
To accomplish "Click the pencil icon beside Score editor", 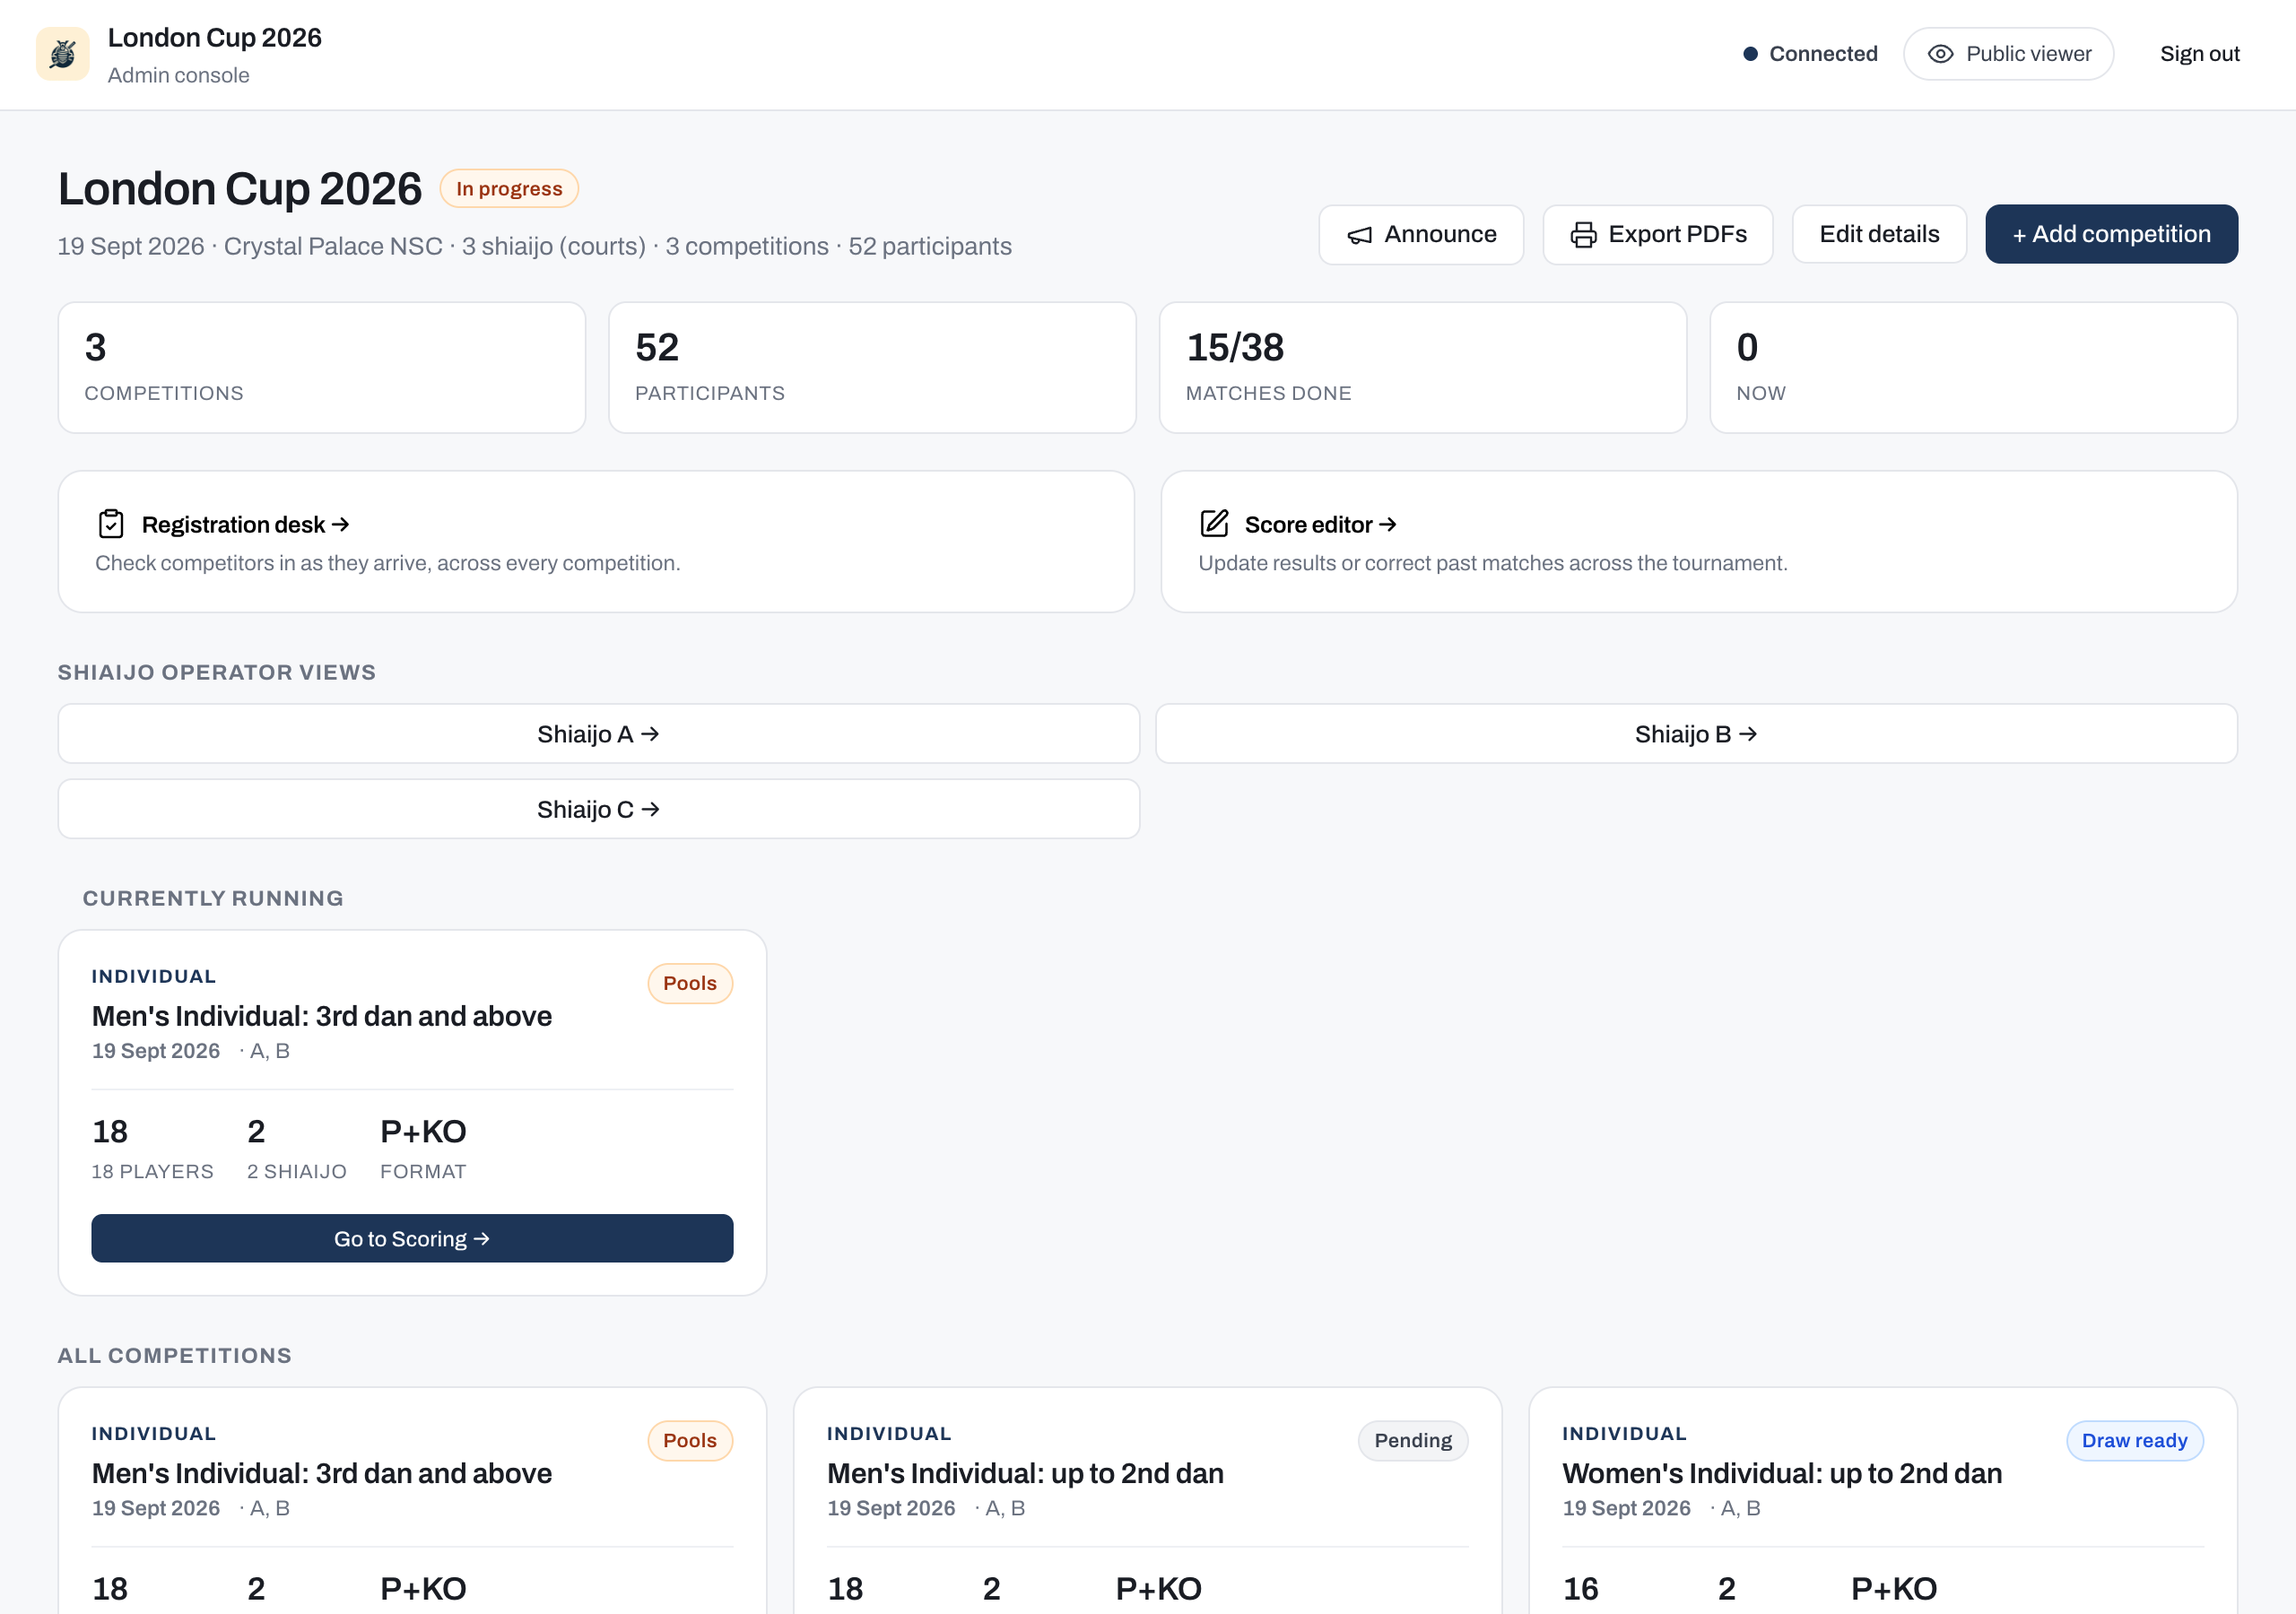I will click(x=1214, y=523).
